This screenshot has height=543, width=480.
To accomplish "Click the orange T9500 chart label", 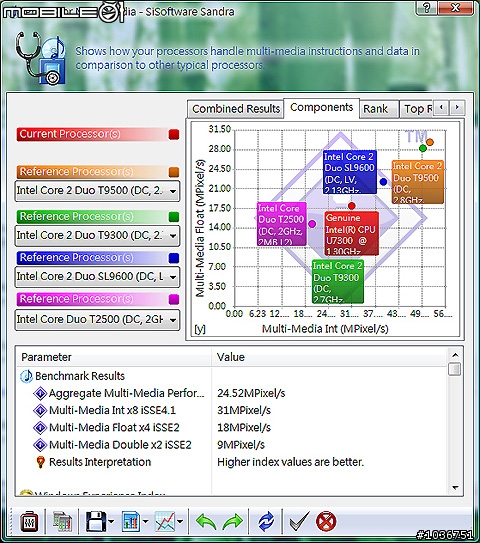I will 417,182.
